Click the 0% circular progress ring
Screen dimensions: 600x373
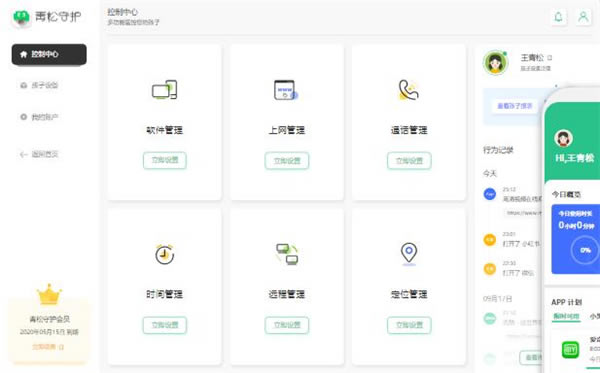(x=585, y=250)
